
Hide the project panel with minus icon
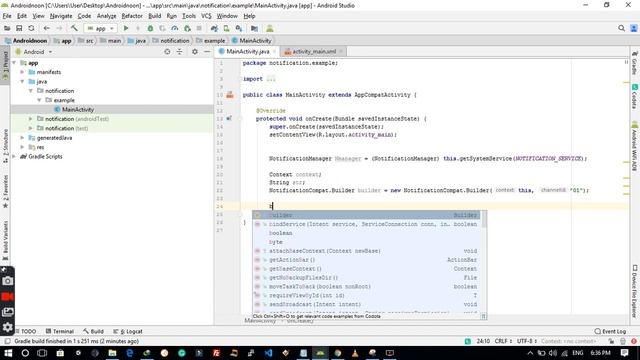[x=207, y=52]
